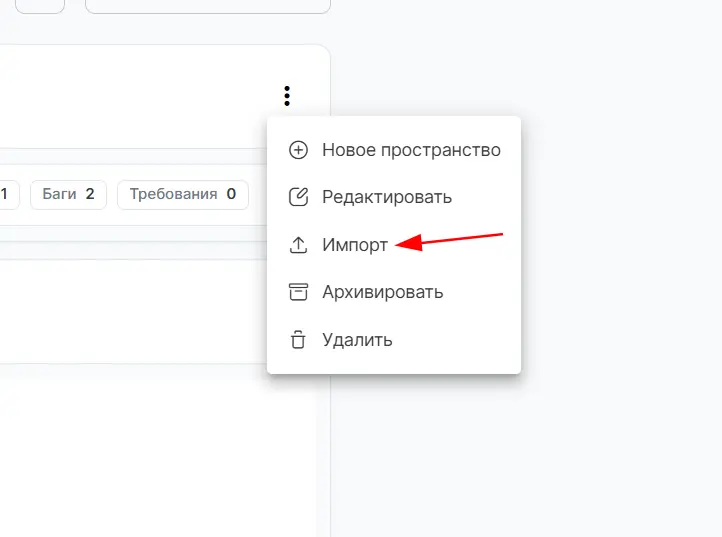Click the trash can icon
Image resolution: width=722 pixels, height=537 pixels.
(x=298, y=340)
